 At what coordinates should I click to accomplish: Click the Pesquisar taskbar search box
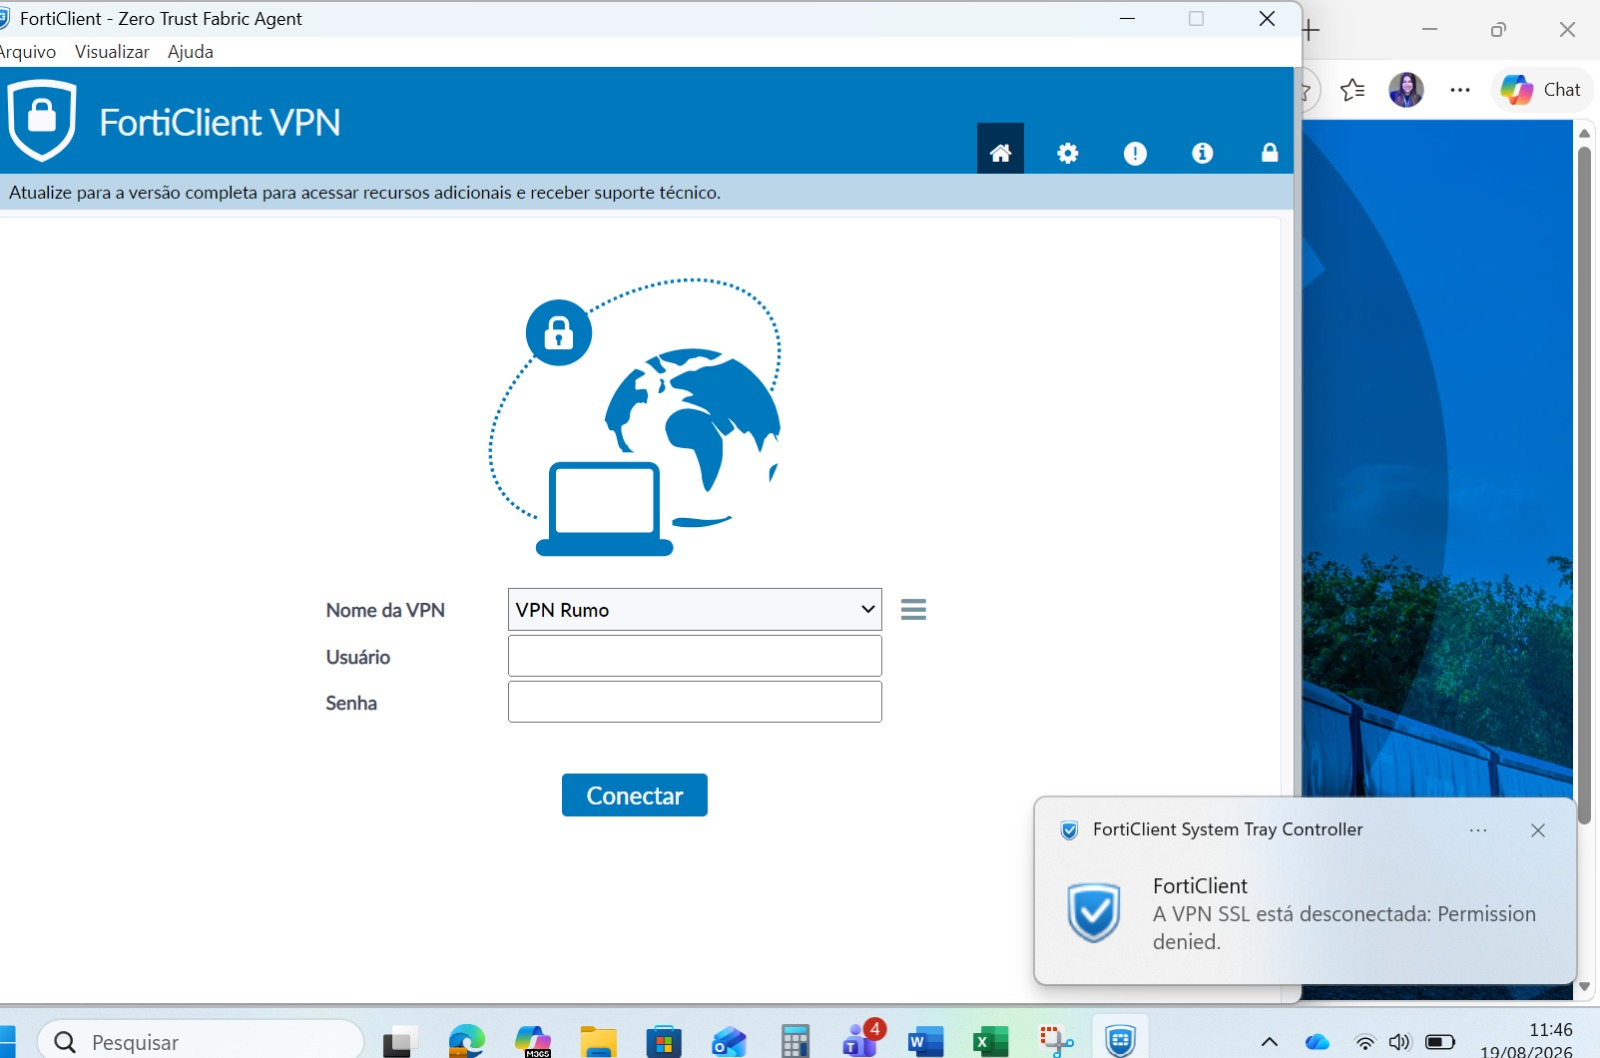pyautogui.click(x=200, y=1042)
